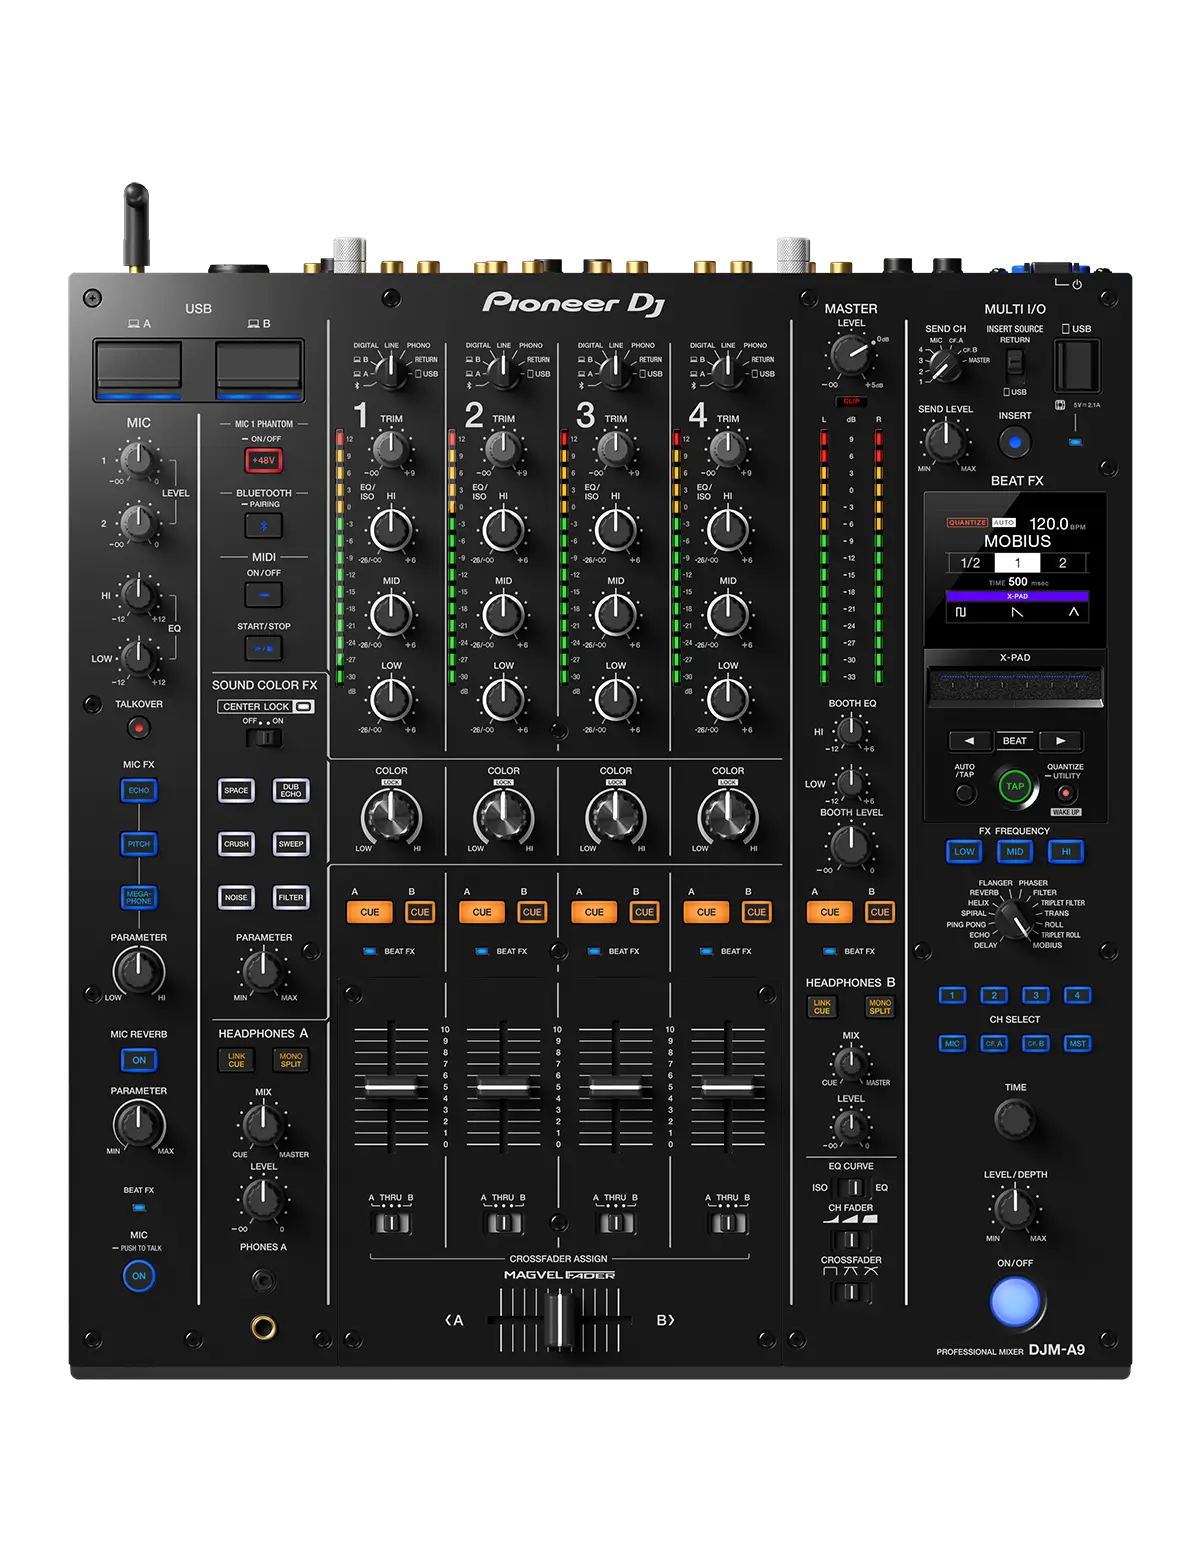Click channel 2 CUE A button
This screenshot has height=1562, width=1202.
(482, 912)
